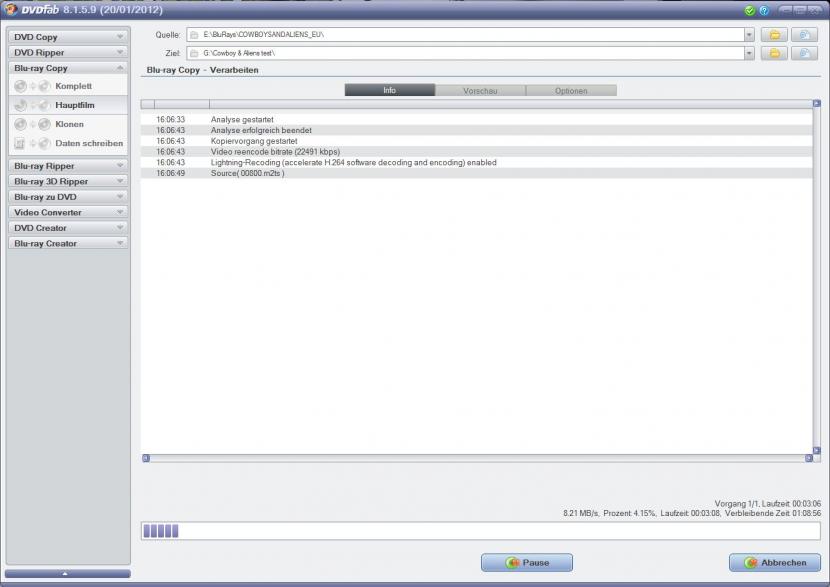Select Daten schreiben mode

[68, 143]
